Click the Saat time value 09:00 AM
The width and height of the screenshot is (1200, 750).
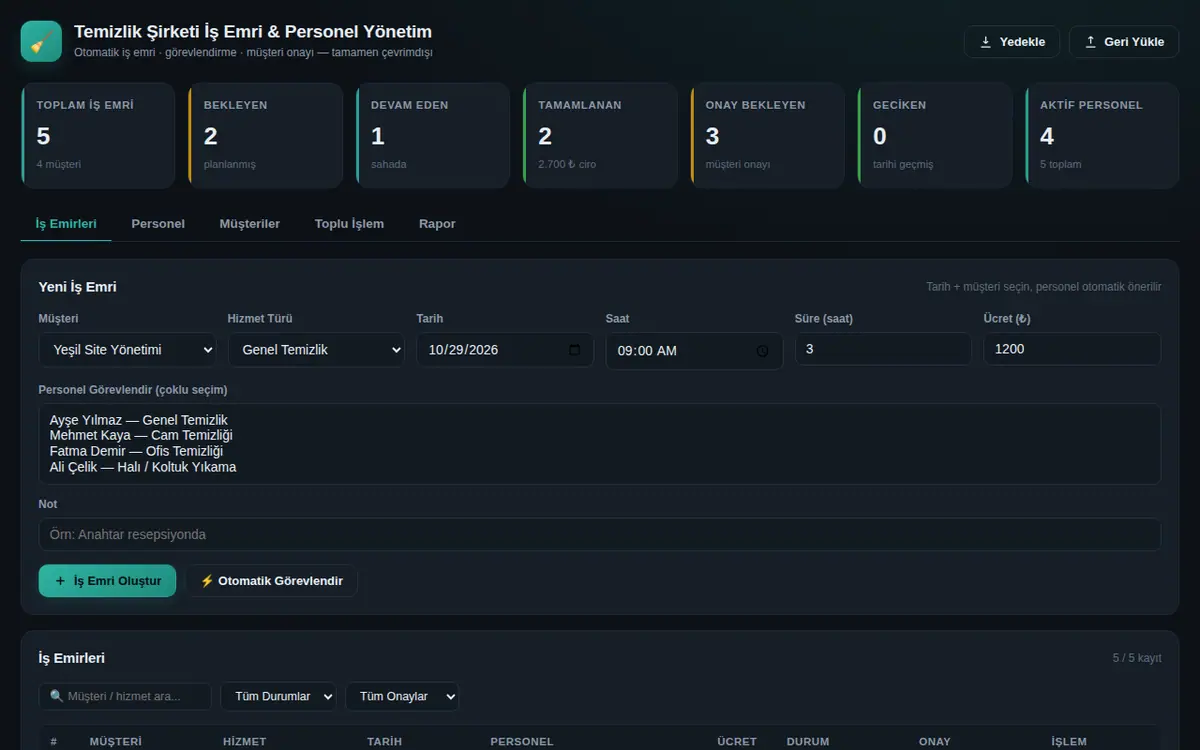[647, 351]
